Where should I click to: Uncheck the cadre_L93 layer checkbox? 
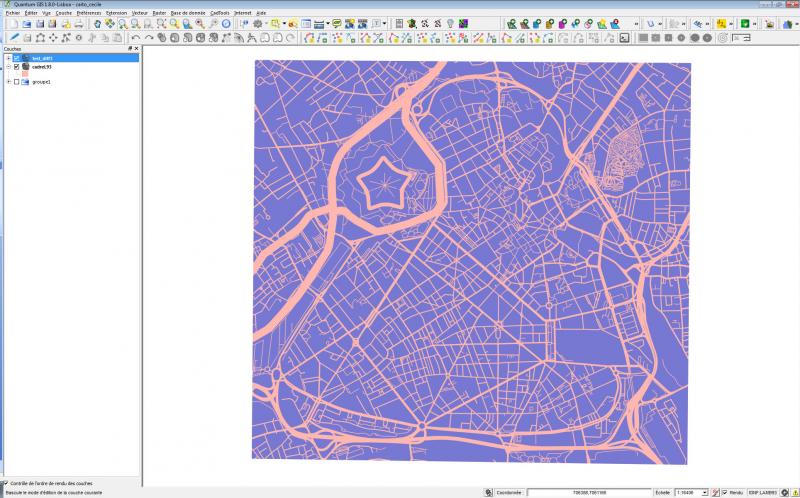point(16,66)
